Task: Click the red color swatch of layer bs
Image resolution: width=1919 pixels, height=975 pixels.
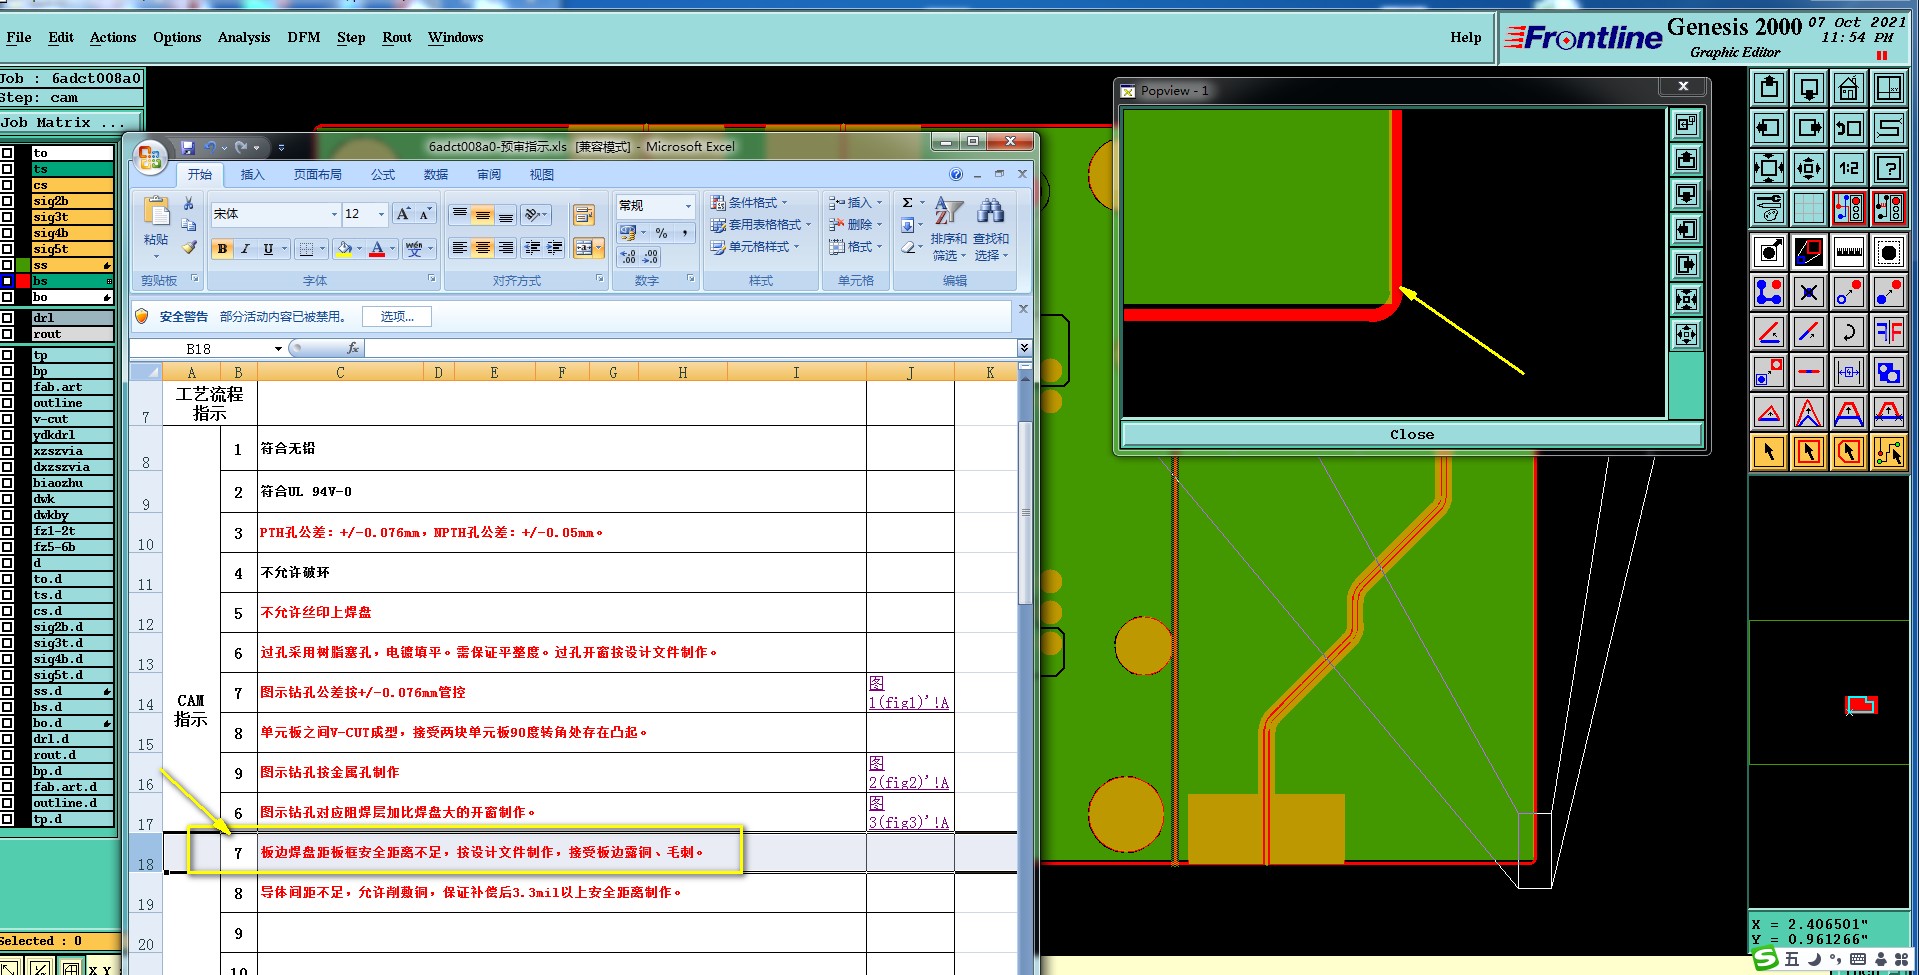Action: [x=22, y=281]
